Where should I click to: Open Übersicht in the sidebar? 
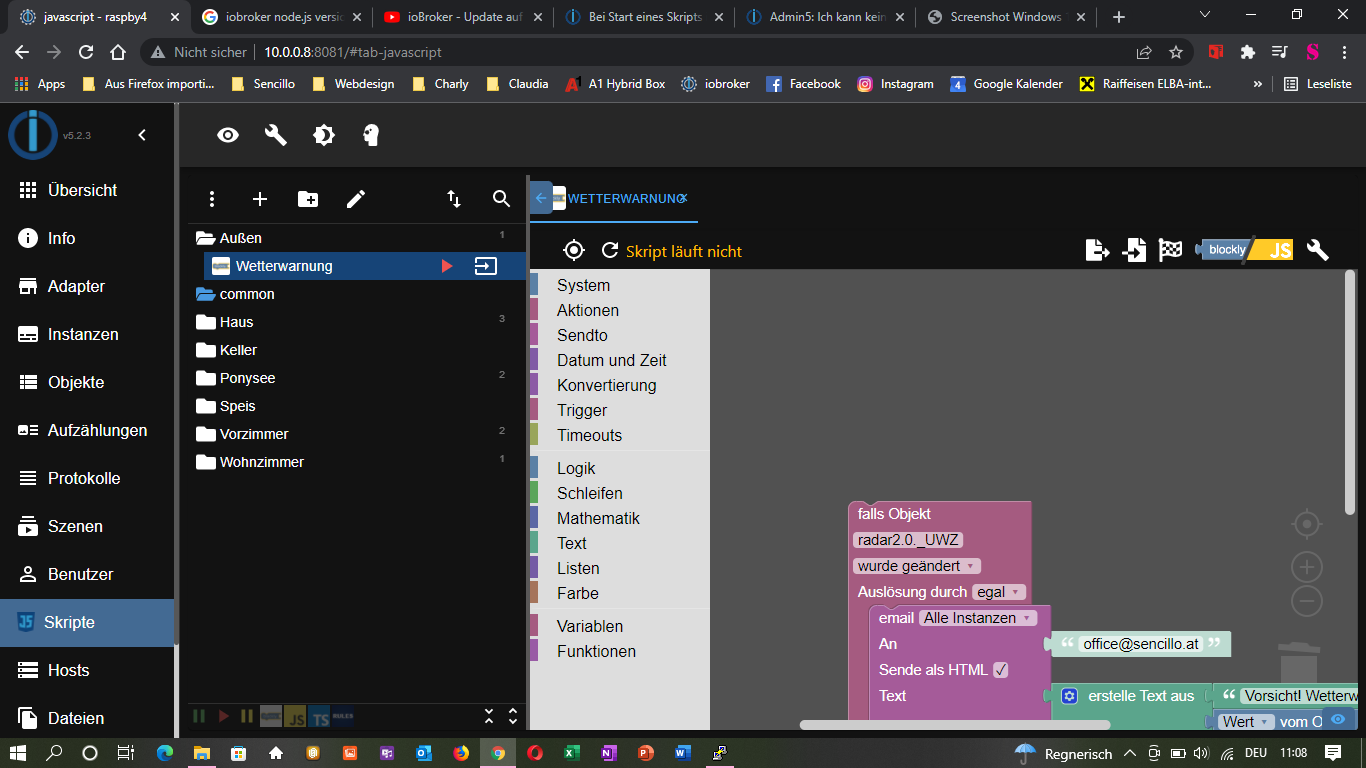pos(87,190)
